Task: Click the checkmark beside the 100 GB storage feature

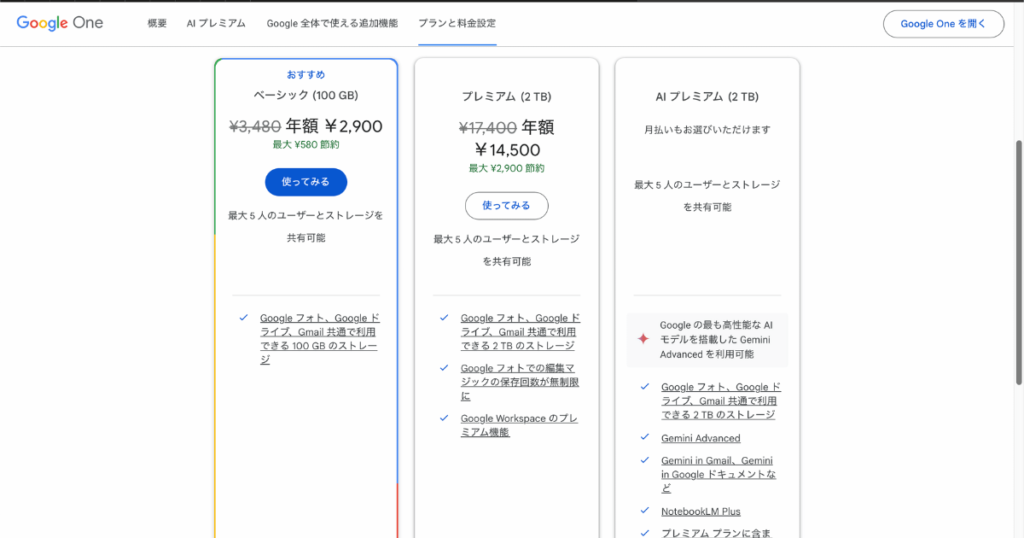Action: [x=244, y=318]
